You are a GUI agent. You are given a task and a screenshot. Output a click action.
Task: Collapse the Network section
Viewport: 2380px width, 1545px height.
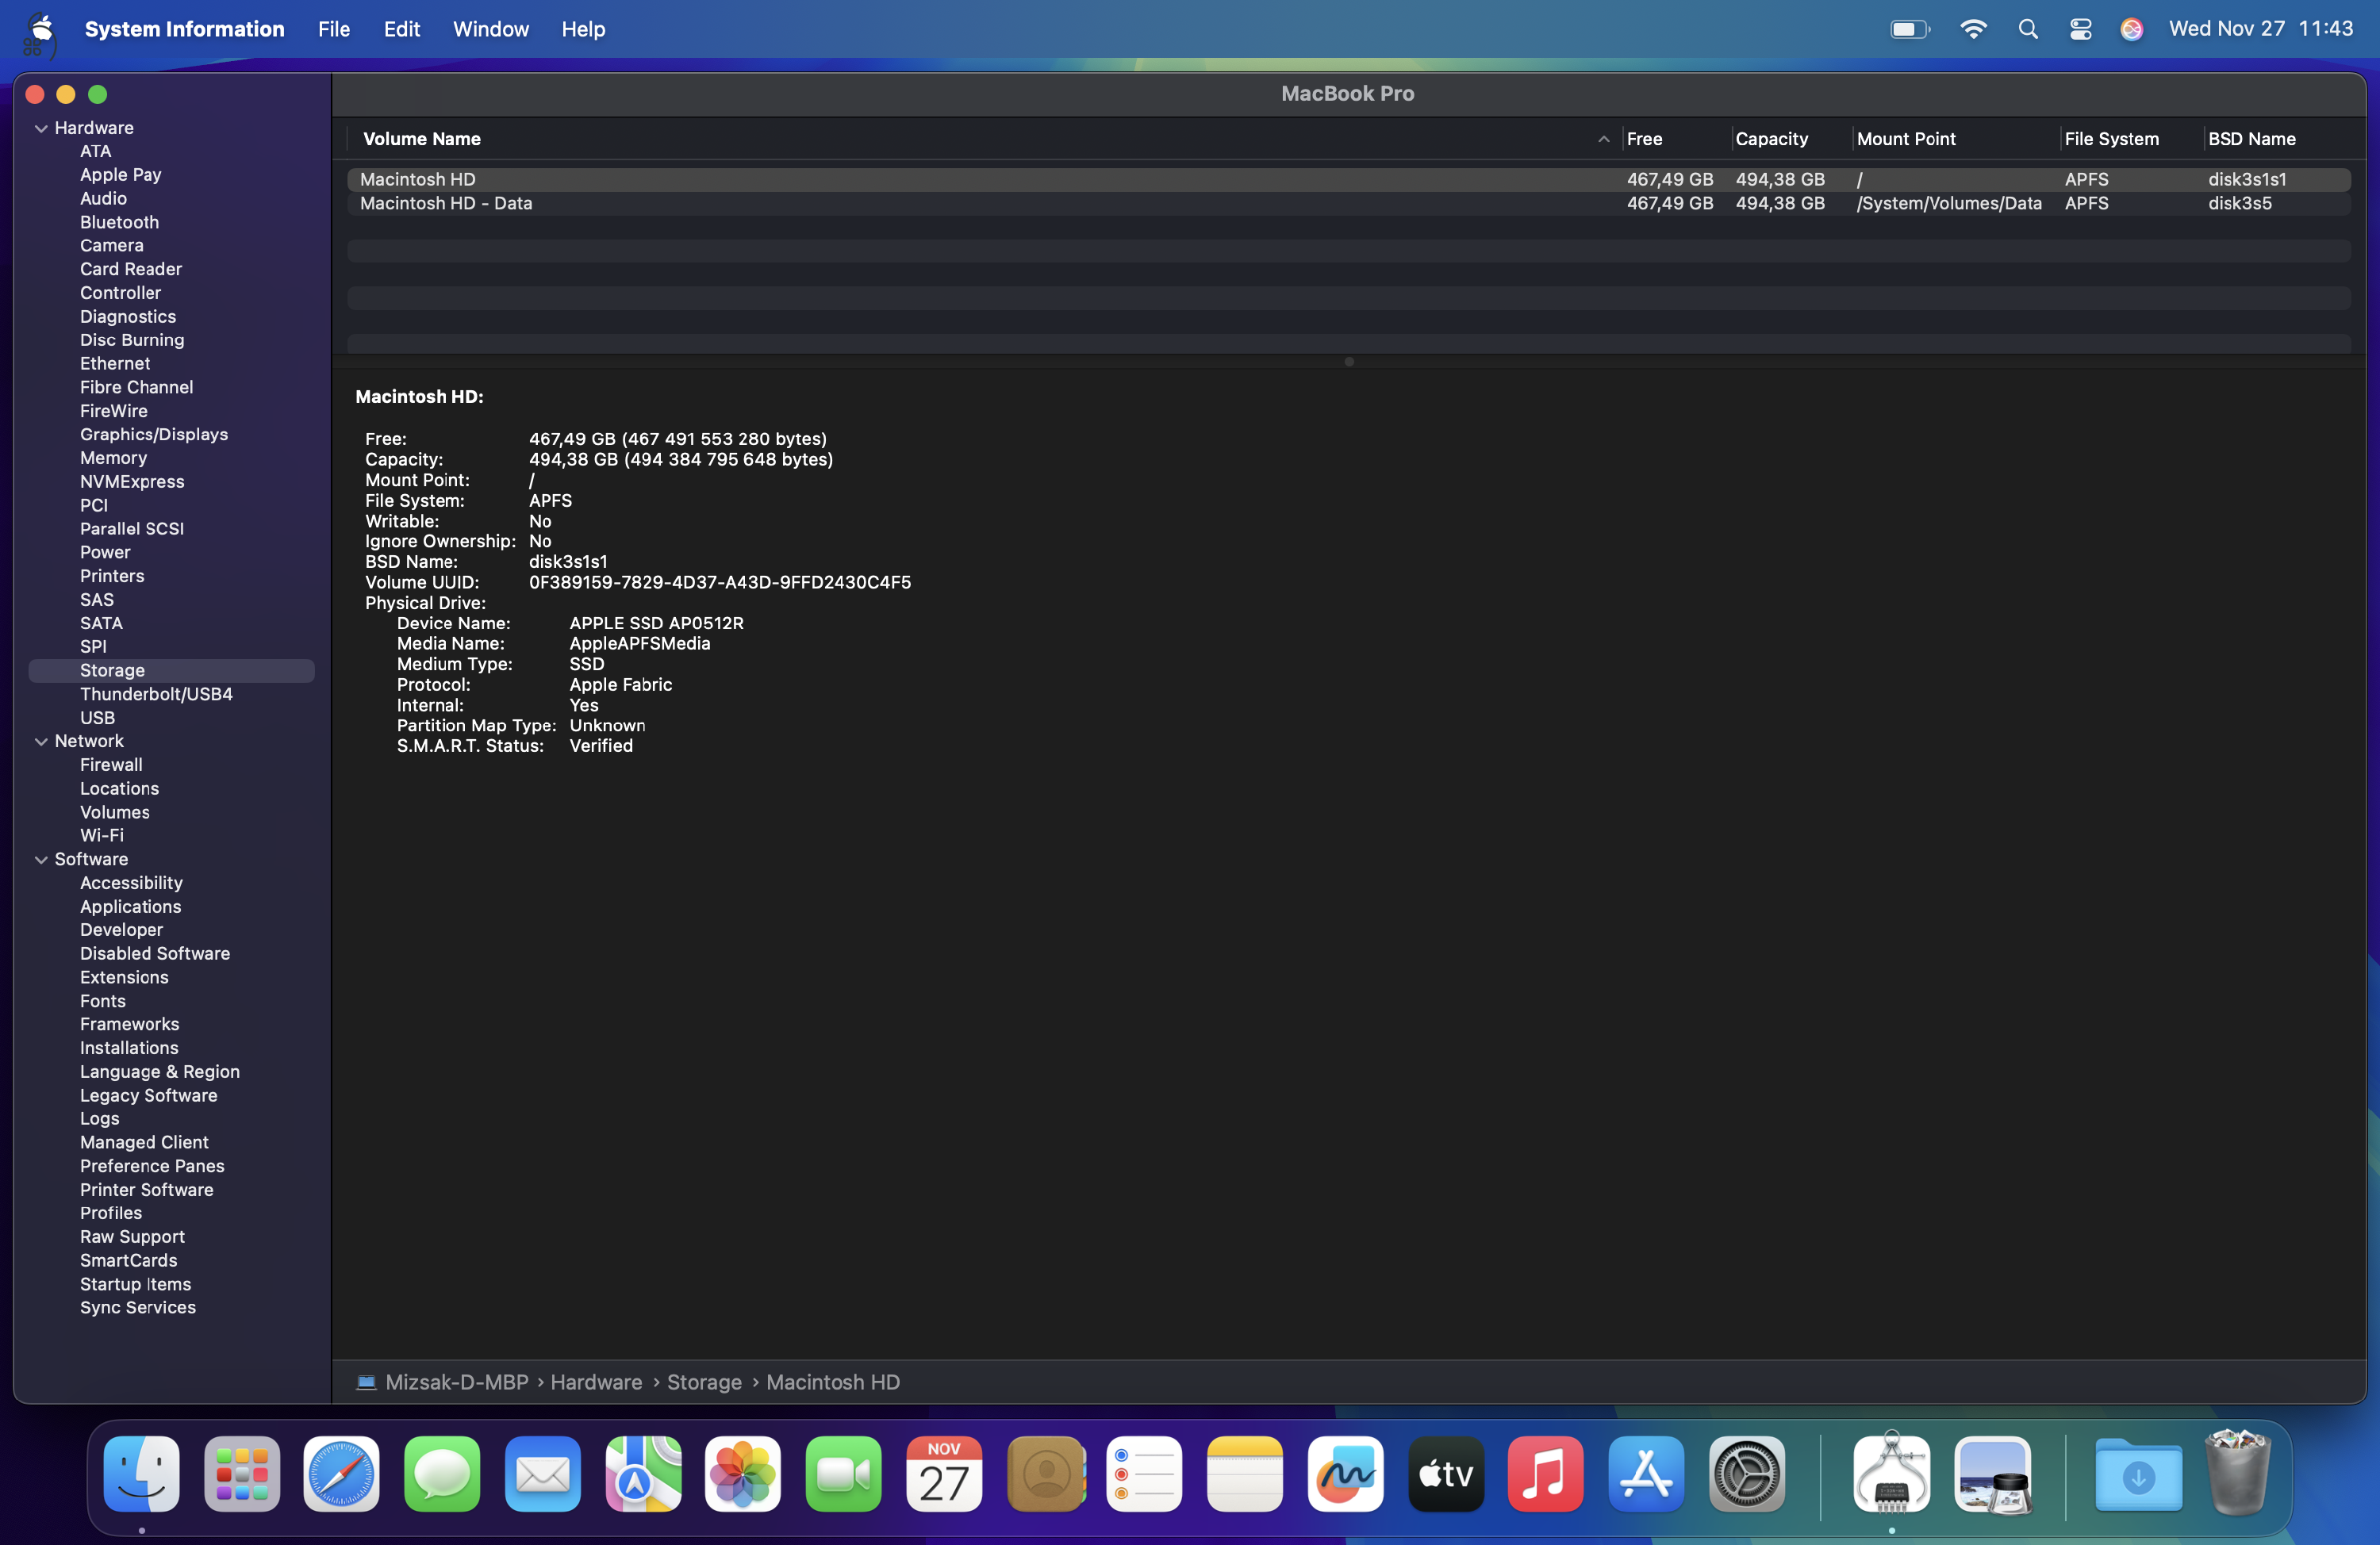[41, 741]
